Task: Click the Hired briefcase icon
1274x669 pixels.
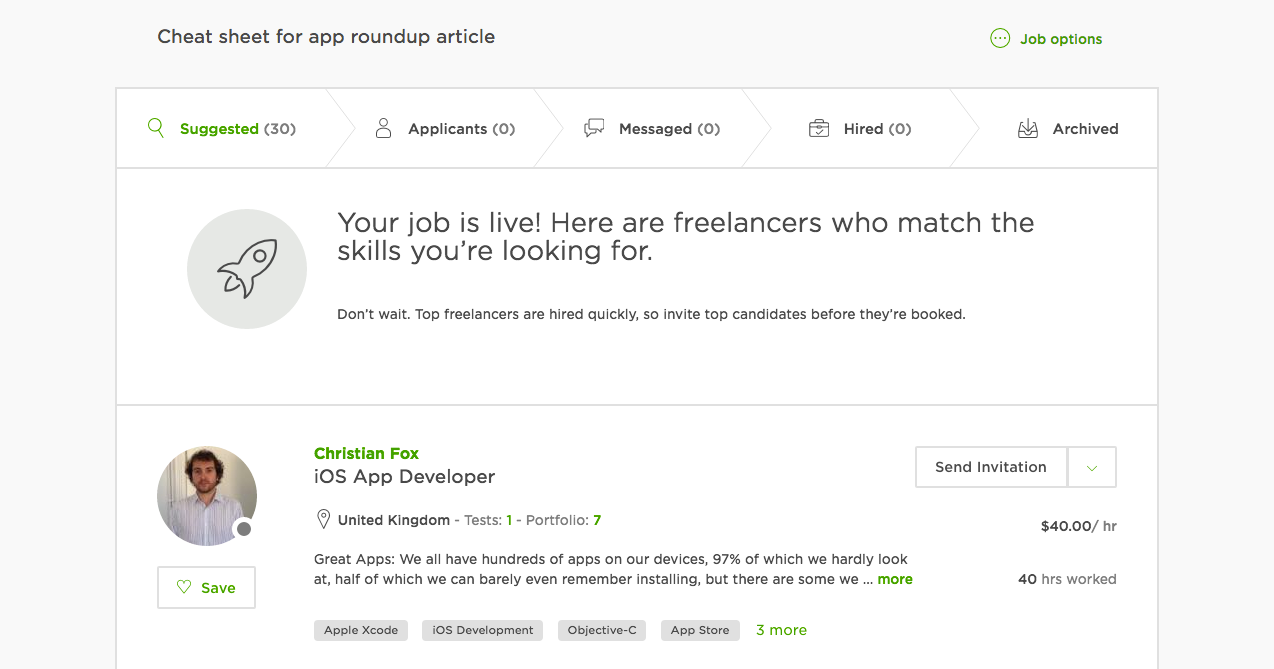Action: coord(819,128)
